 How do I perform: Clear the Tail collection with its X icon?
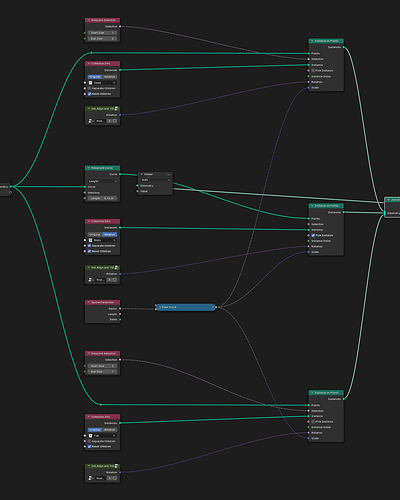[x=114, y=435]
